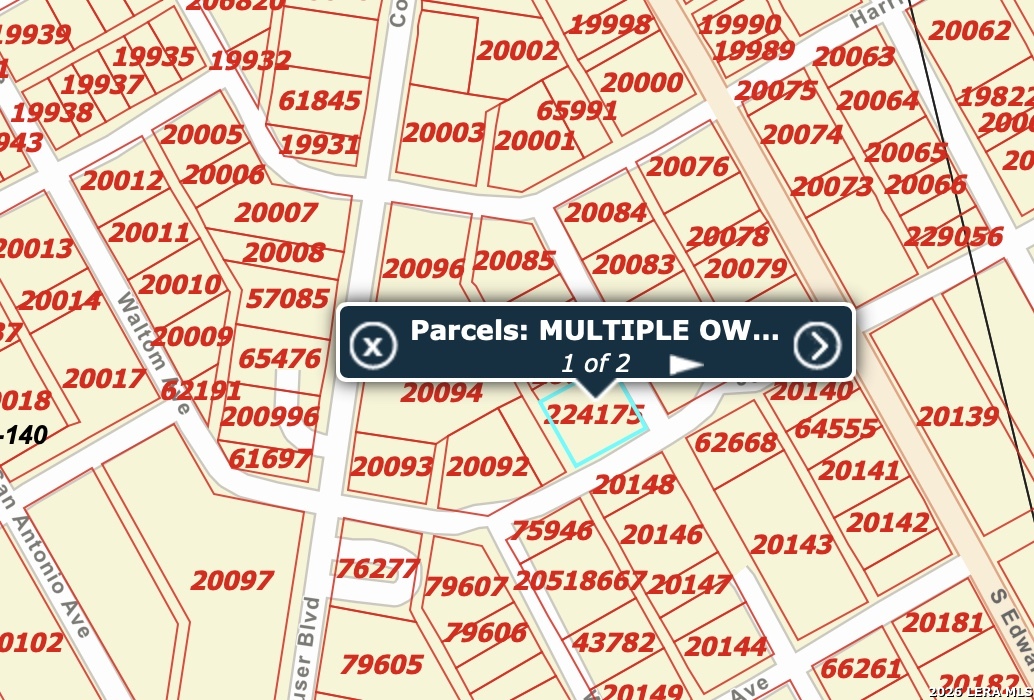The height and width of the screenshot is (700, 1034).
Task: Select parcel 20143 on the map
Action: (x=791, y=544)
